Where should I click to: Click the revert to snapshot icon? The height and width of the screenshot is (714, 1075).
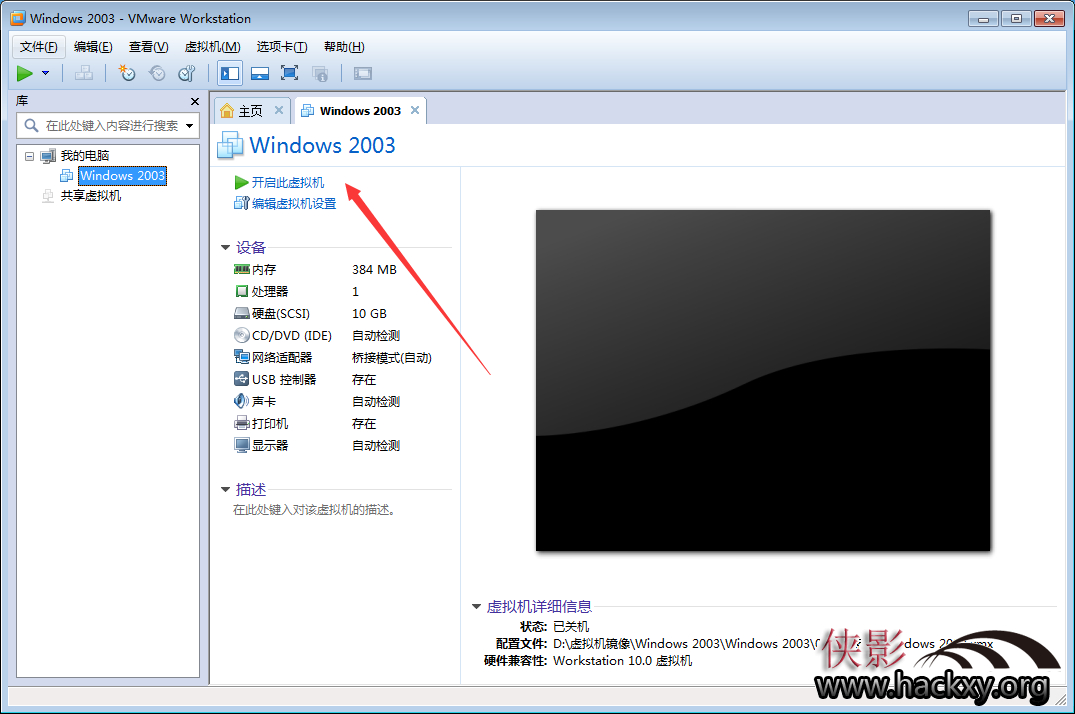point(157,73)
